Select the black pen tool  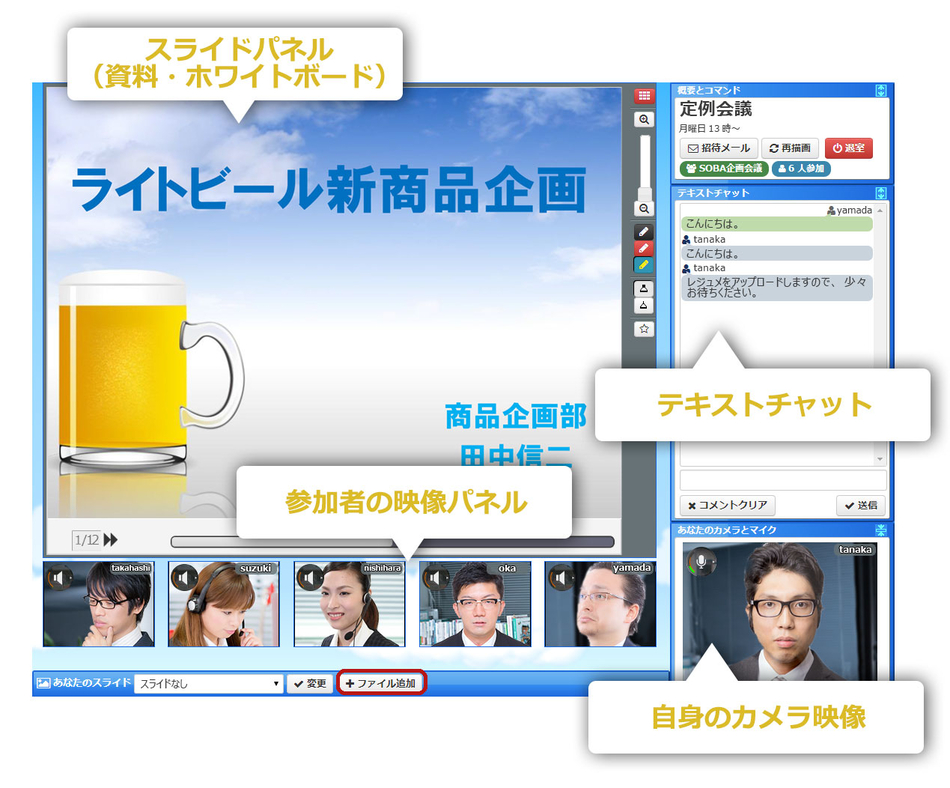pyautogui.click(x=644, y=231)
